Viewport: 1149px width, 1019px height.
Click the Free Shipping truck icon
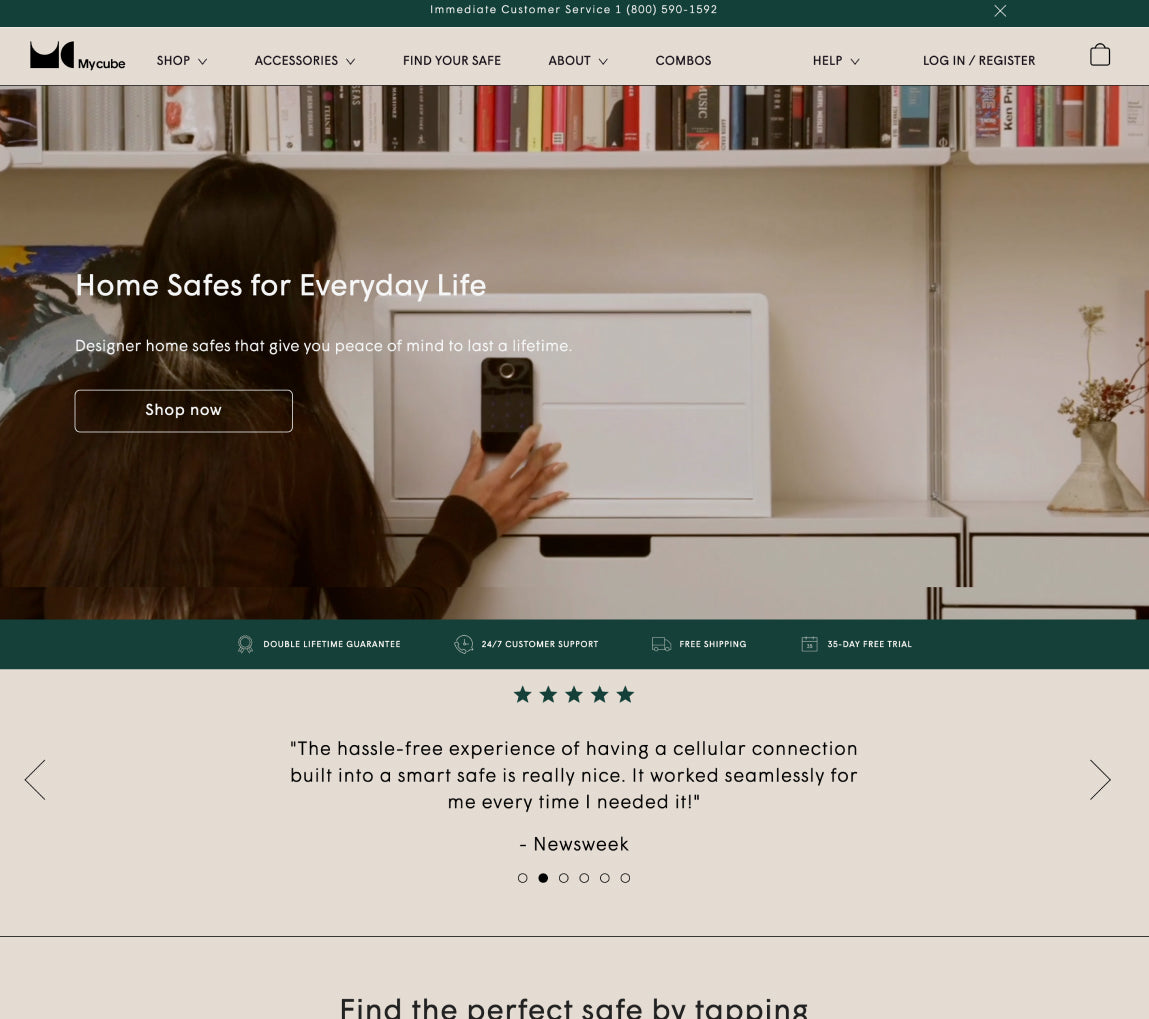661,644
